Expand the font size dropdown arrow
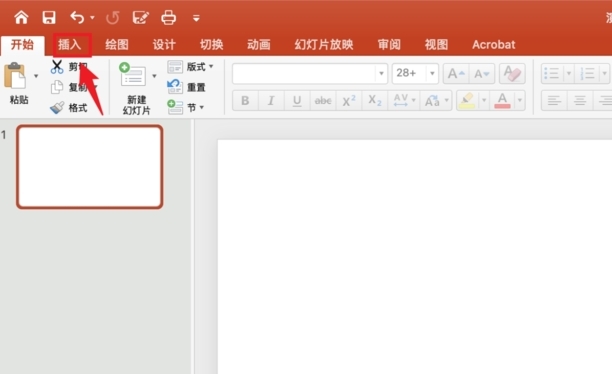 [432, 73]
